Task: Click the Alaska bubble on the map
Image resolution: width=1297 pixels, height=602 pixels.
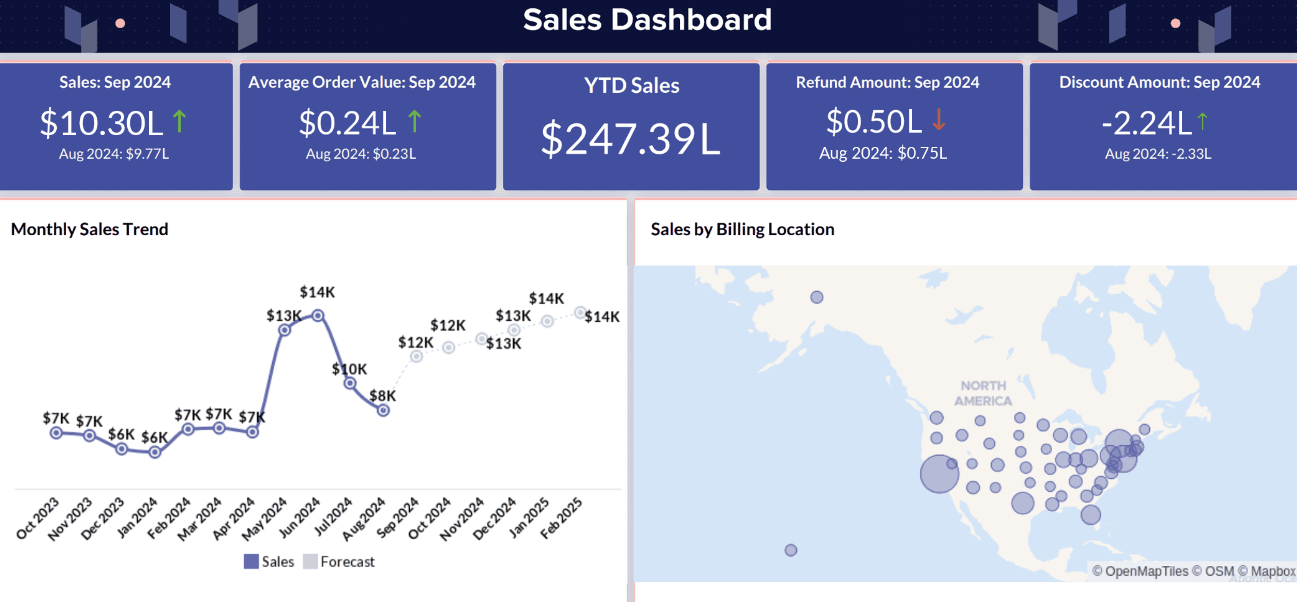Action: pyautogui.click(x=817, y=297)
